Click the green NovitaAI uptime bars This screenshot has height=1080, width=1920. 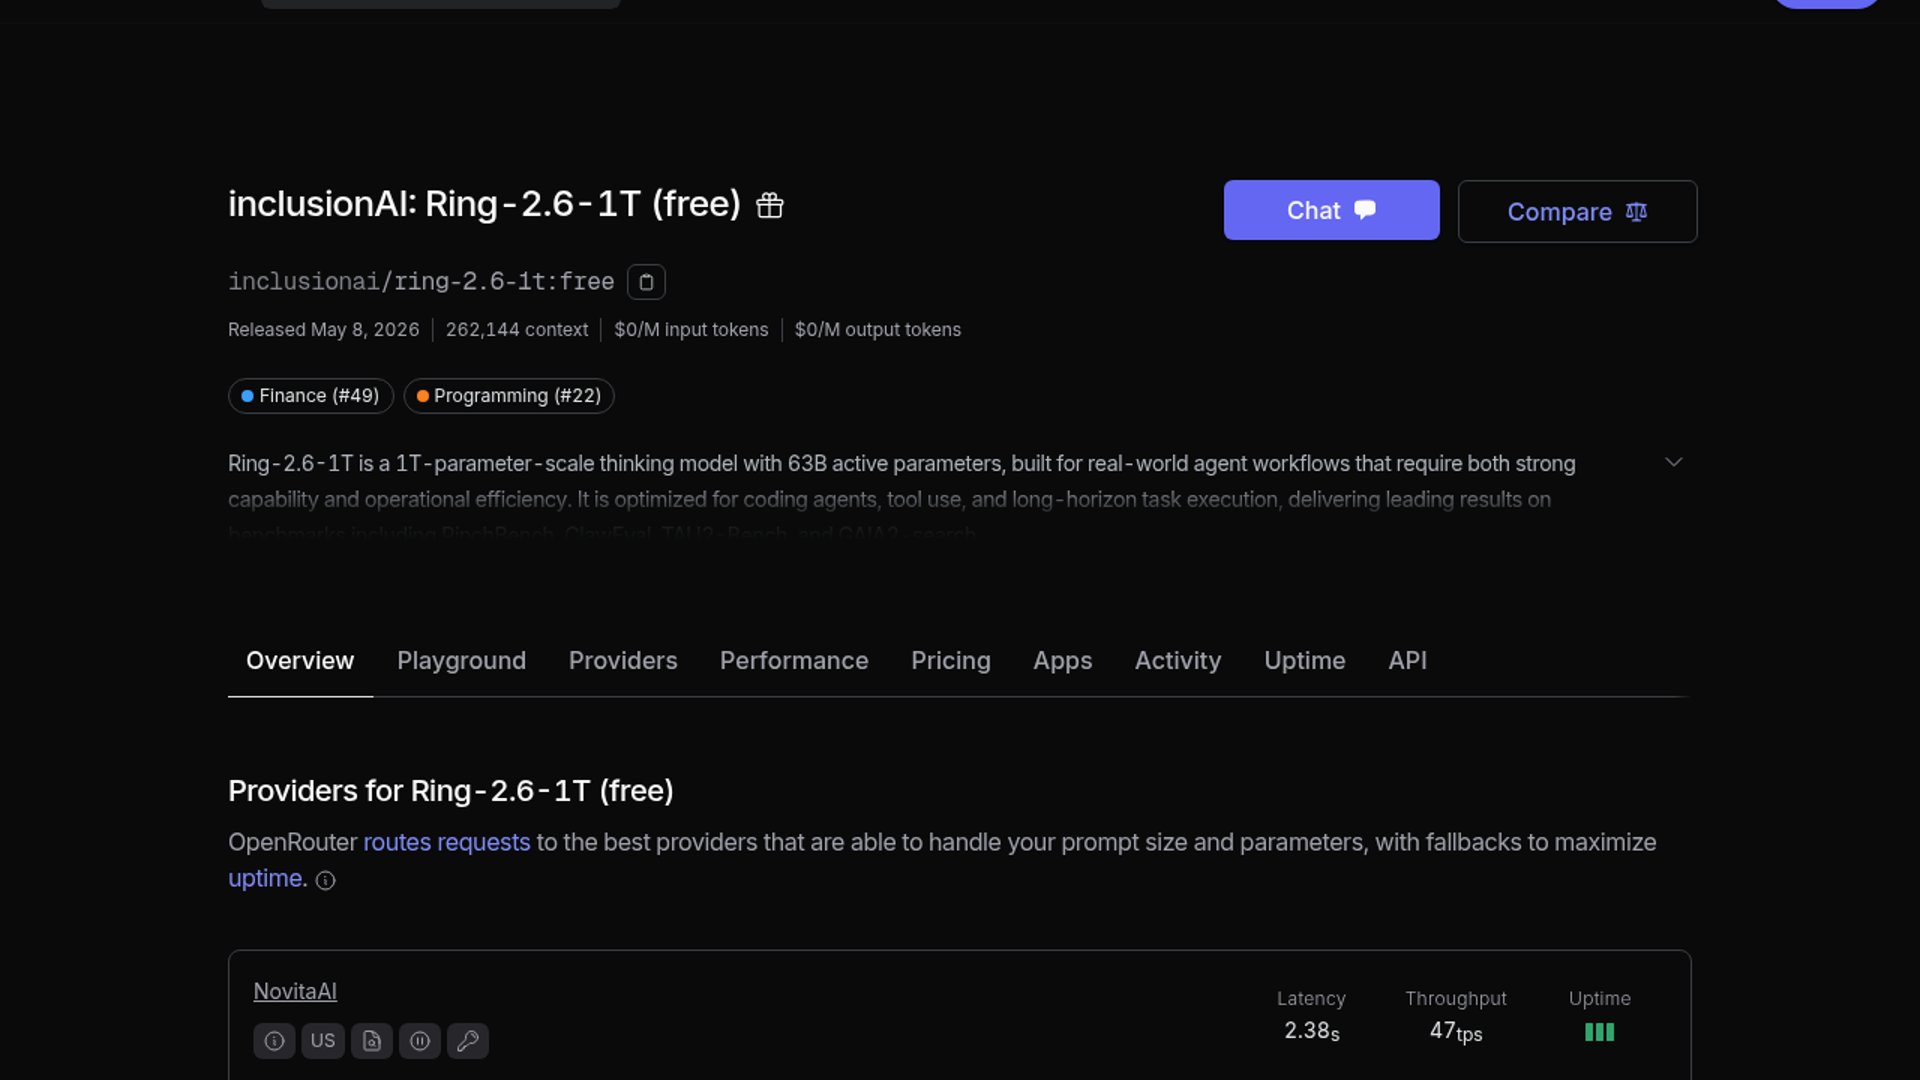(1600, 1032)
